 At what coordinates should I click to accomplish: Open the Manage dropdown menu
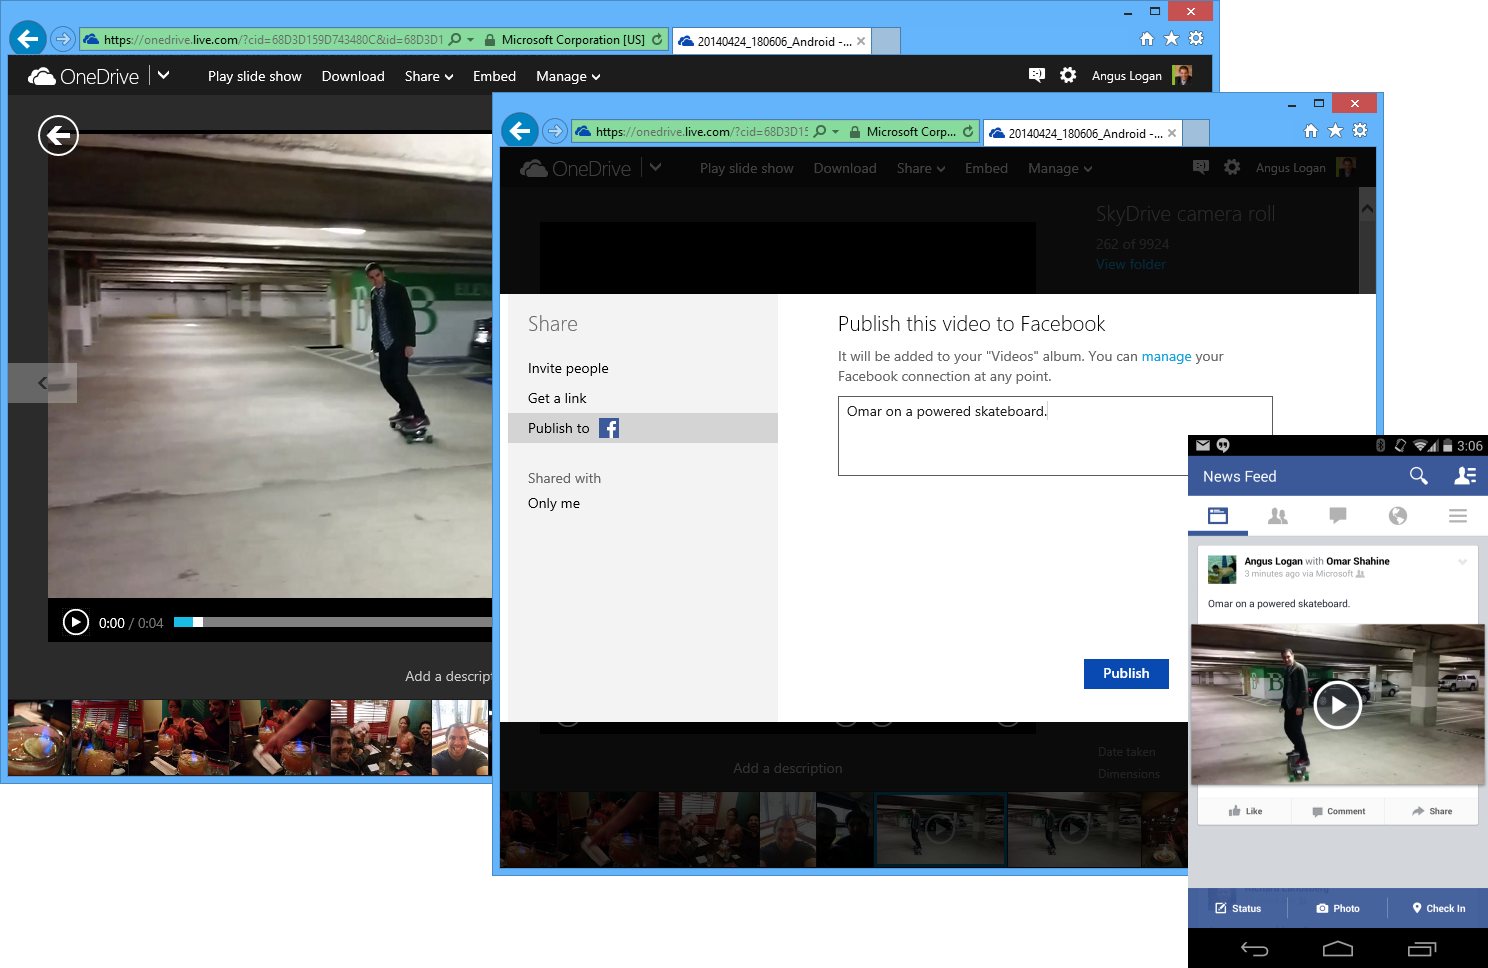click(x=1058, y=168)
